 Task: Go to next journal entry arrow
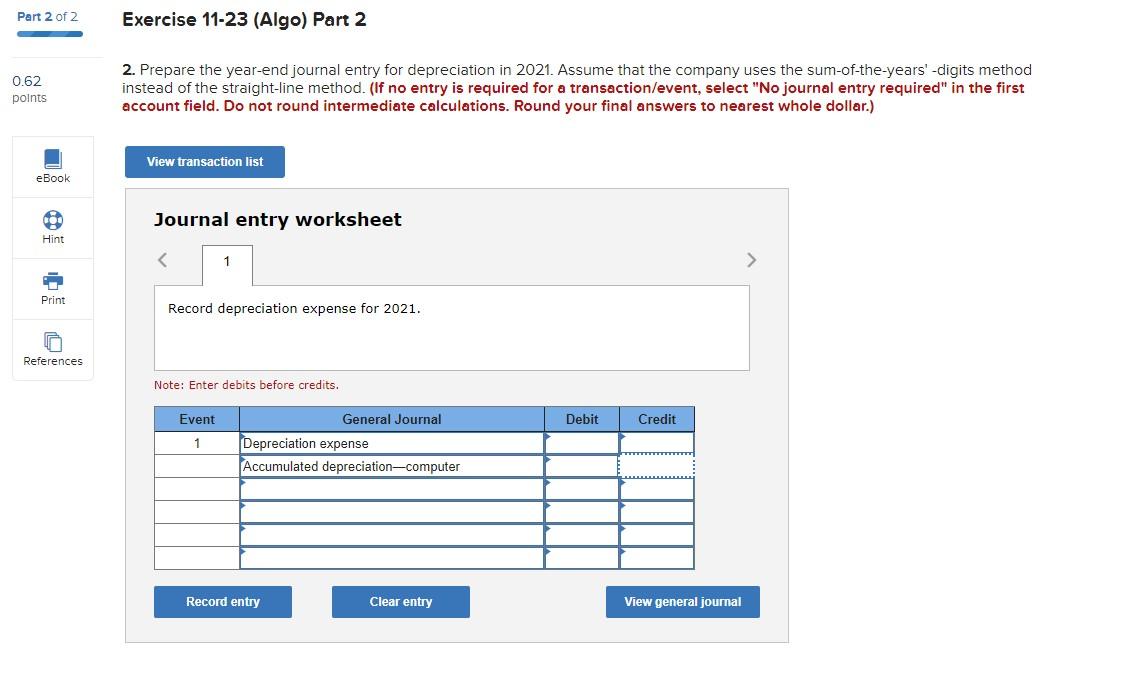pos(751,260)
